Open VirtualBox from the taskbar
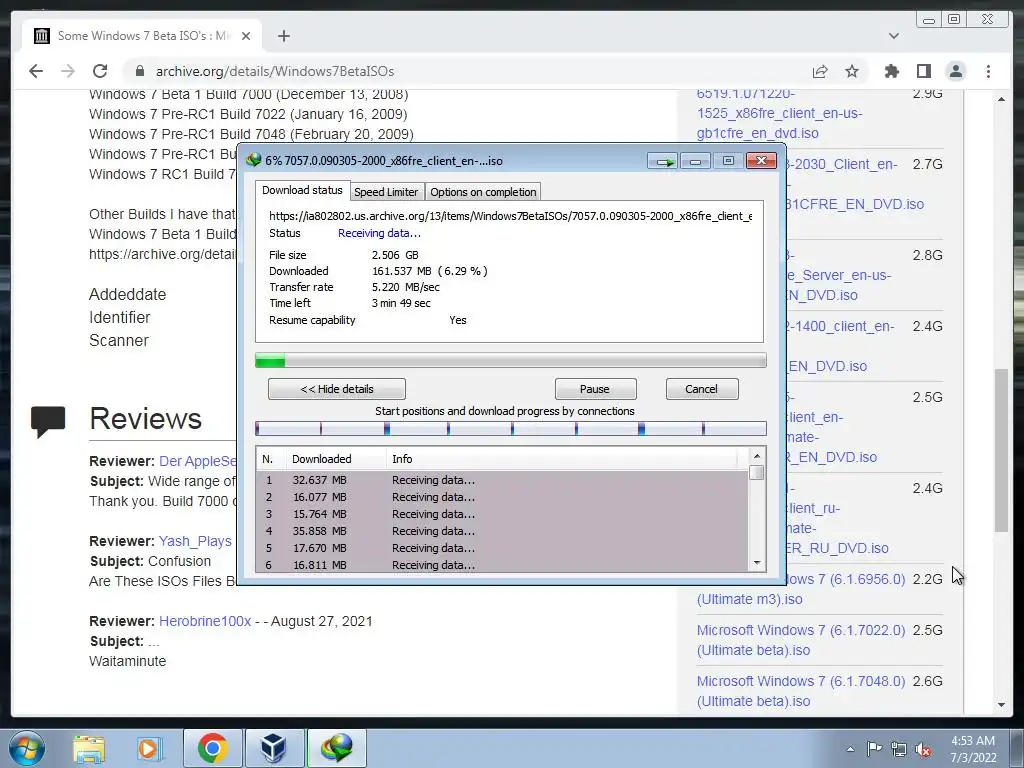 [273, 748]
